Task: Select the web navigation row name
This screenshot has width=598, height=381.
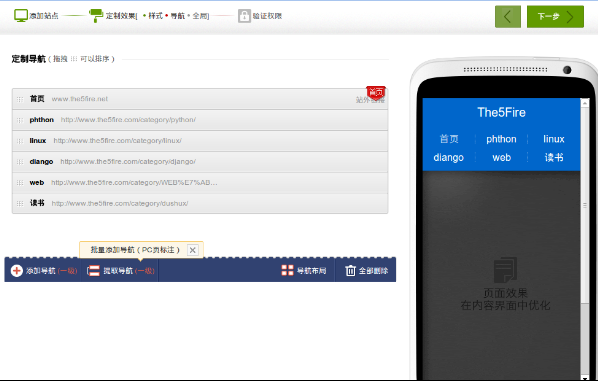Action: pyautogui.click(x=37, y=183)
